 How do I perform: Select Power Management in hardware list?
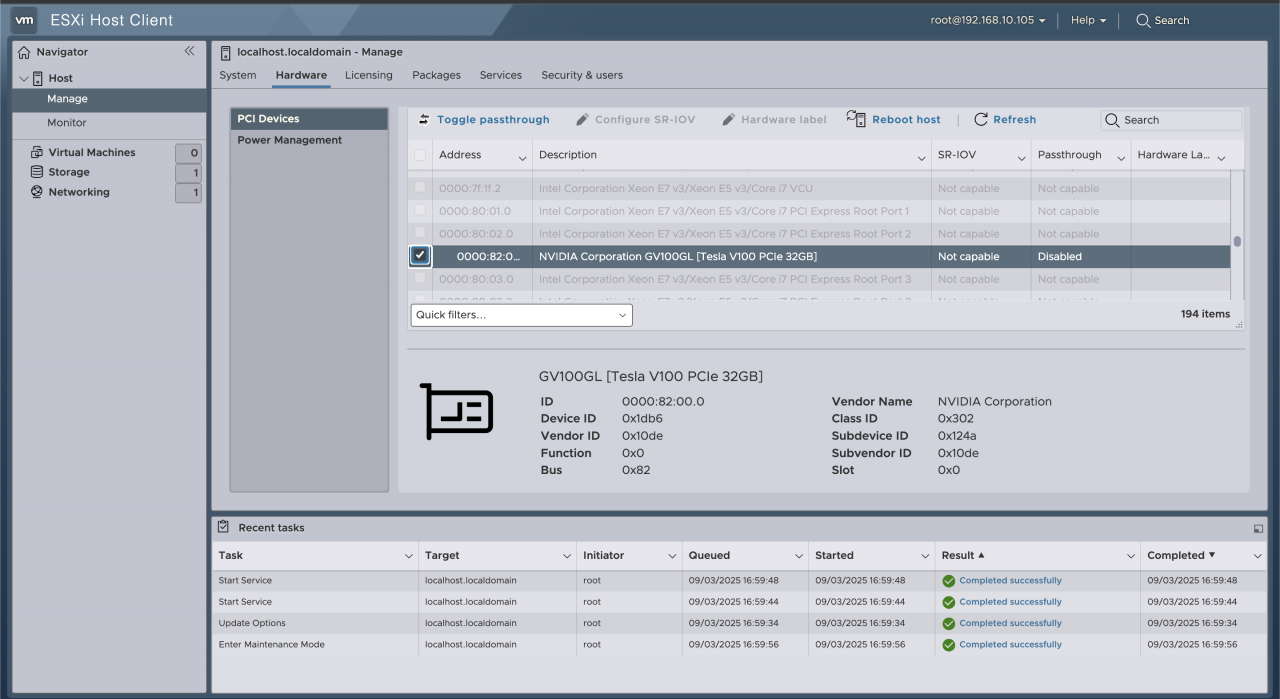click(309, 140)
